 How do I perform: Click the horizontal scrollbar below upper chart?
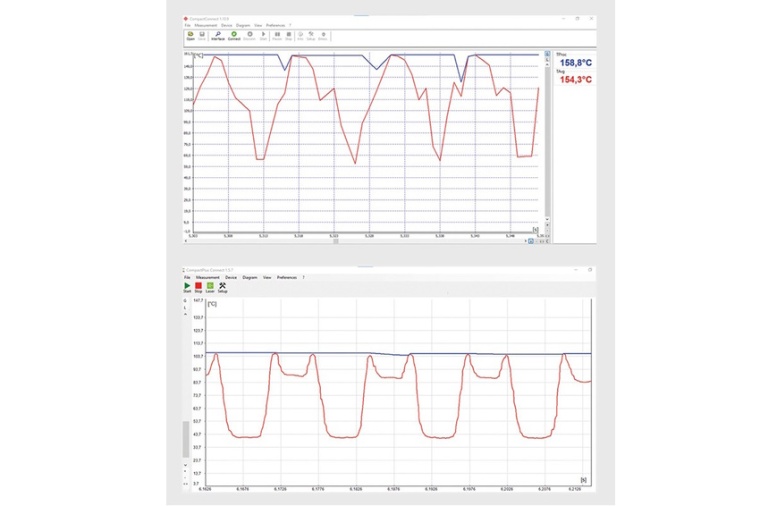(336, 241)
